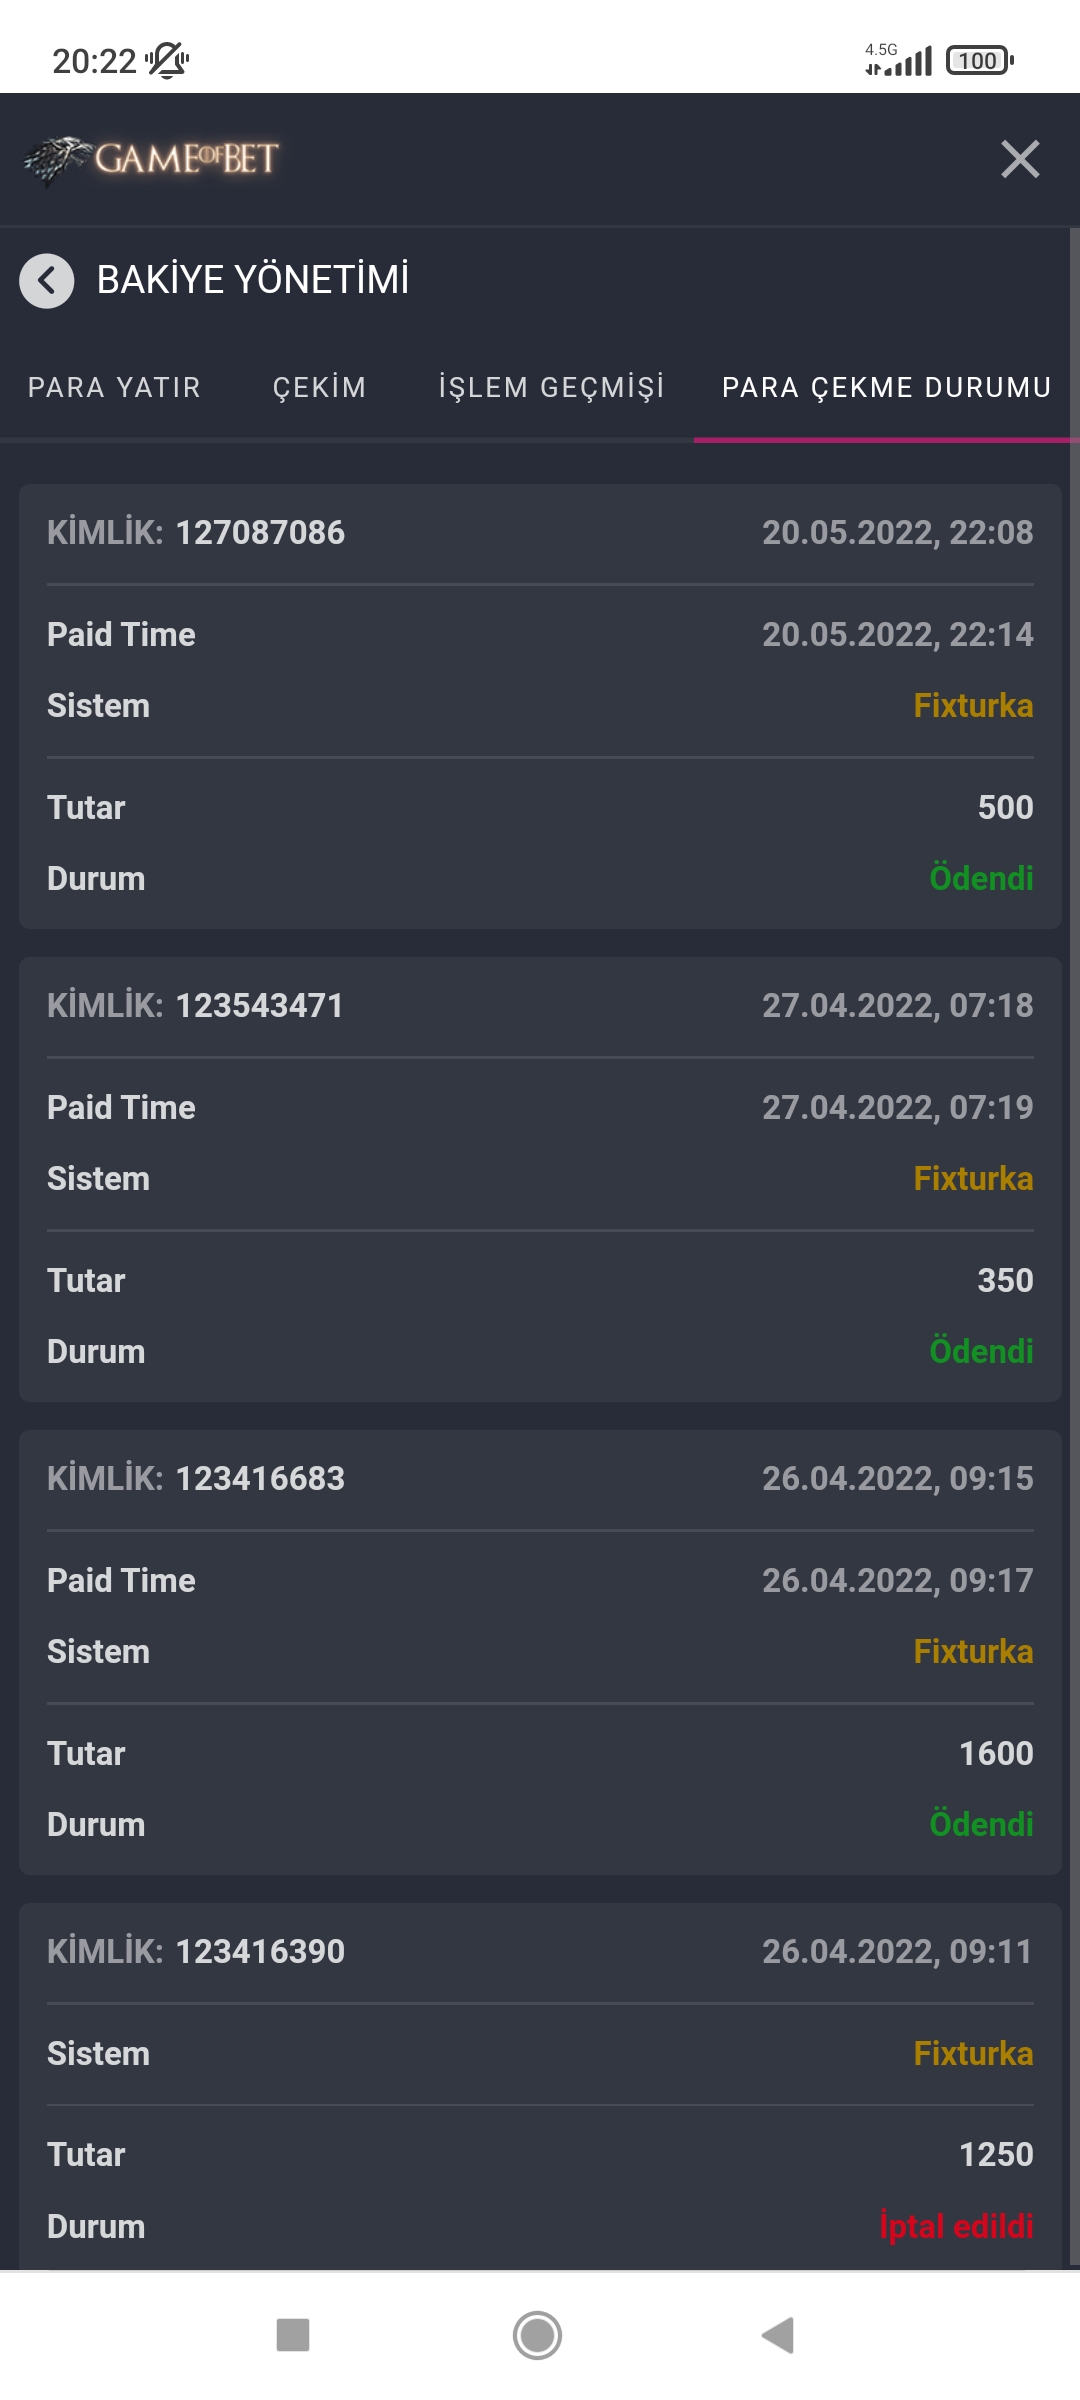
Task: Select the PARA ÇEKME DURUMU tab
Action: [886, 388]
